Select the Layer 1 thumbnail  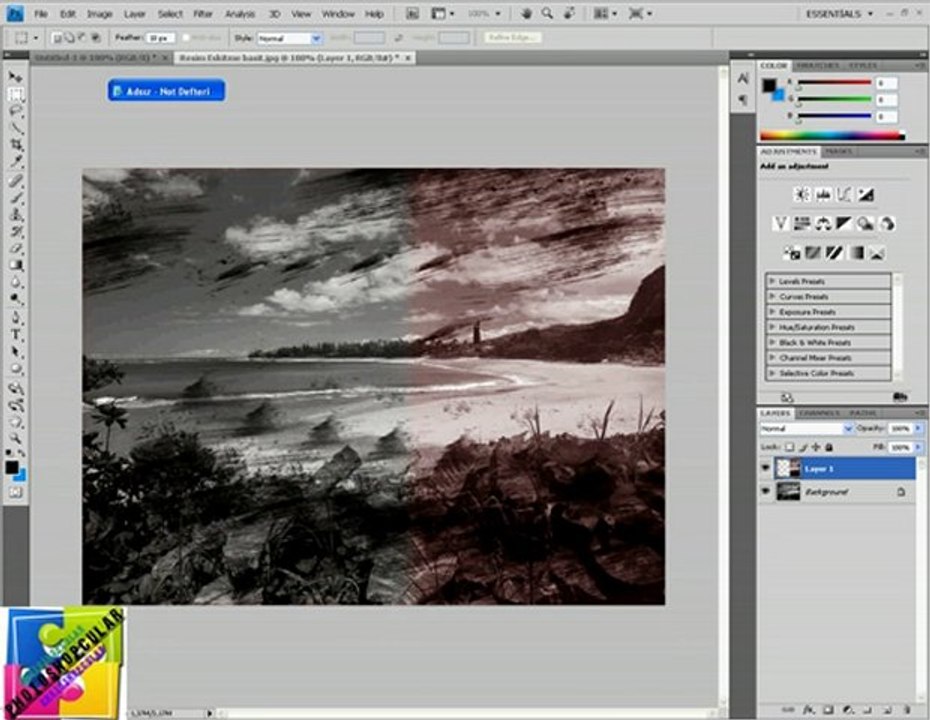coord(789,467)
